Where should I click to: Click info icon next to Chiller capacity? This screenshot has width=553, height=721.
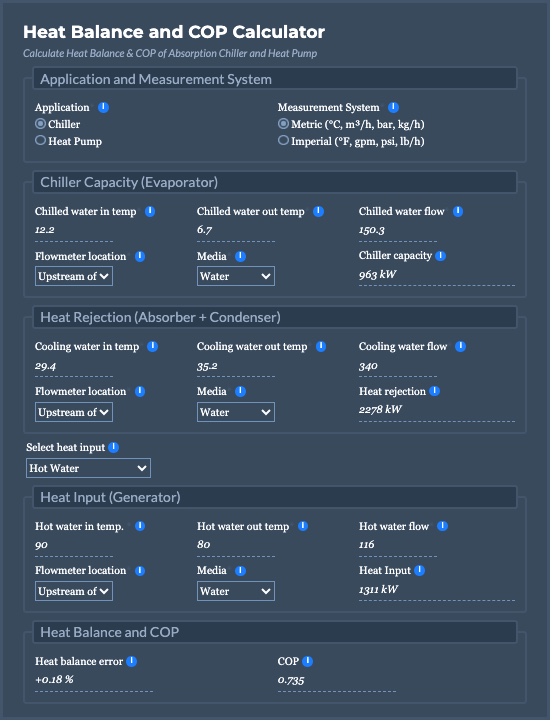coord(440,256)
